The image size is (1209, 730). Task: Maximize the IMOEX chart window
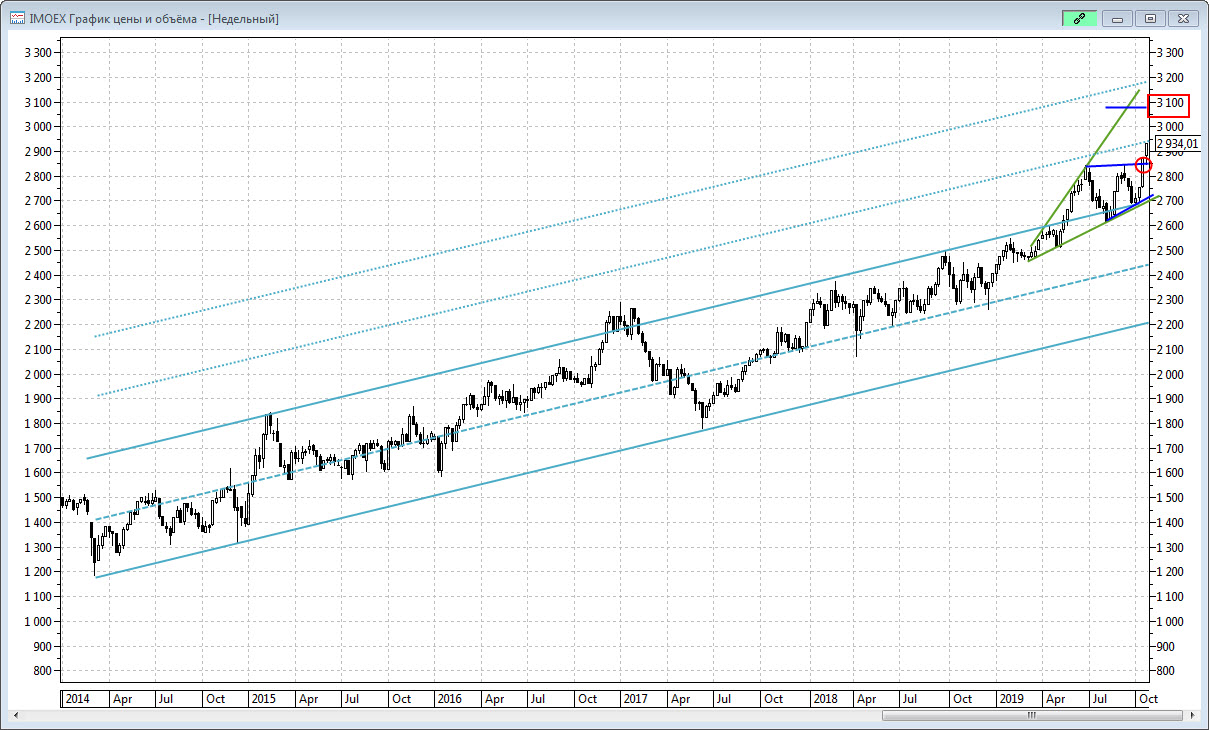coord(1150,18)
